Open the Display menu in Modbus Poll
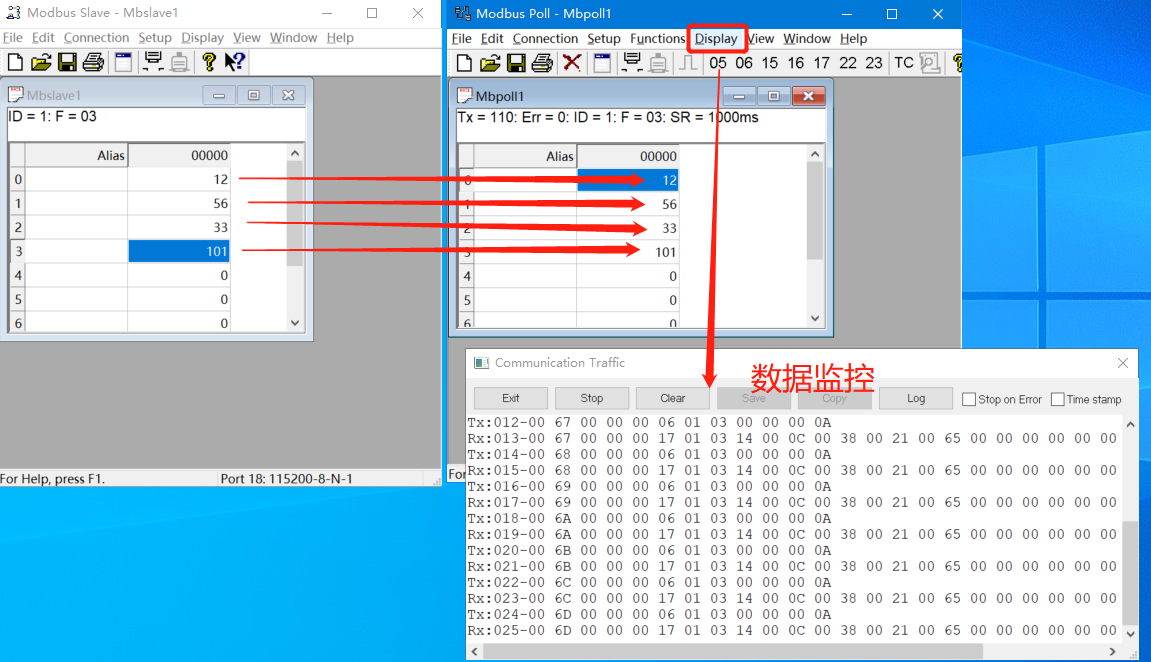 pos(716,38)
